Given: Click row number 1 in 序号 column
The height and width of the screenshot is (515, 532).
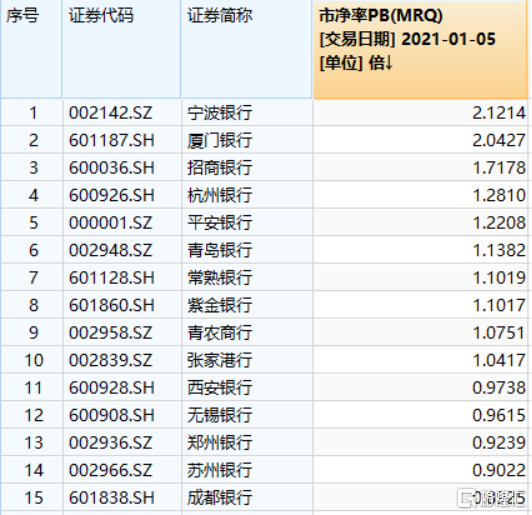Looking at the screenshot, I should pos(33,113).
